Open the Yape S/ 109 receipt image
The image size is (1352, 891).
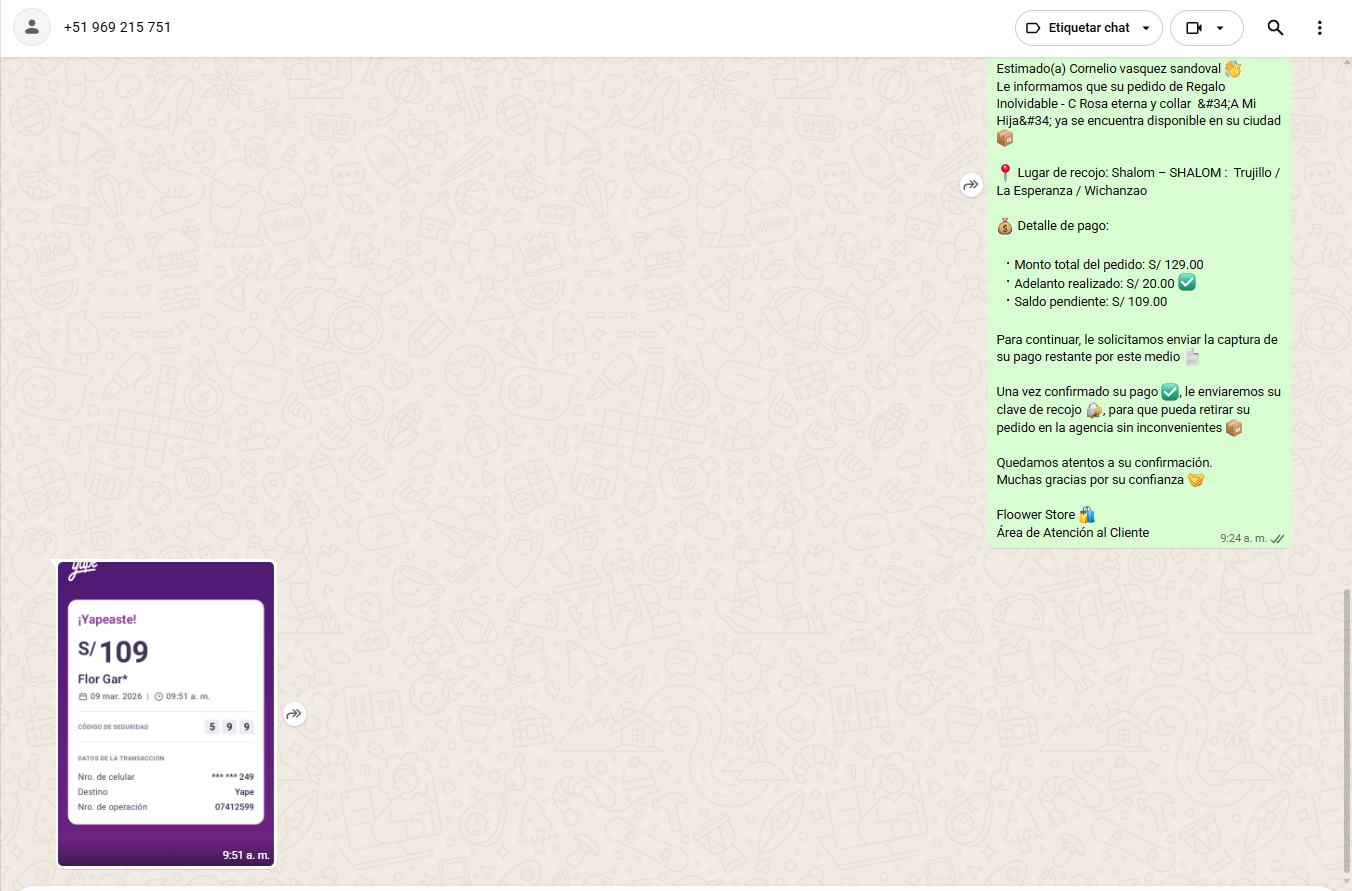166,713
